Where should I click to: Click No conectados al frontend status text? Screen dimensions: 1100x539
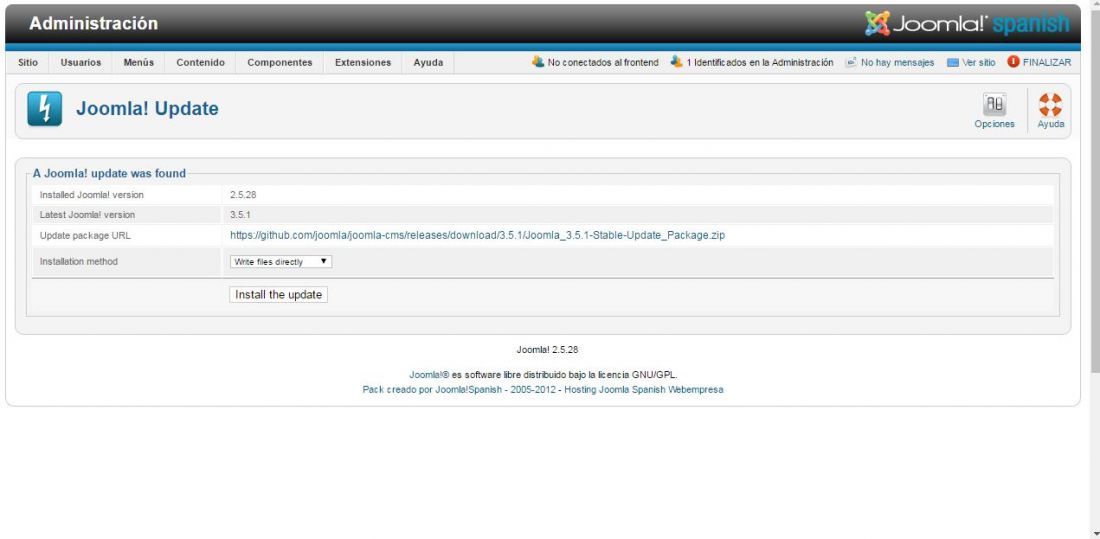[x=603, y=62]
